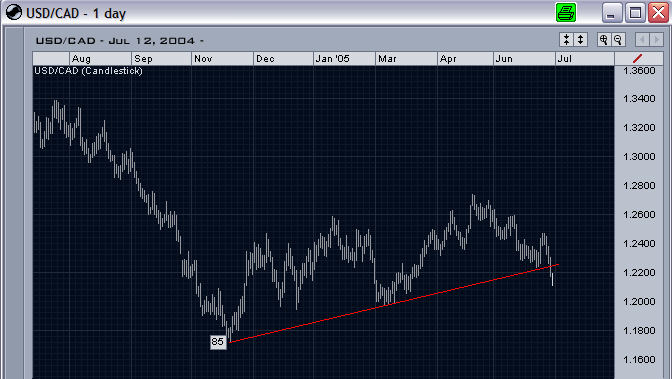The width and height of the screenshot is (672, 379).
Task: Click the USD/CAD - Jul 12, 2004 header
Action: coord(120,41)
